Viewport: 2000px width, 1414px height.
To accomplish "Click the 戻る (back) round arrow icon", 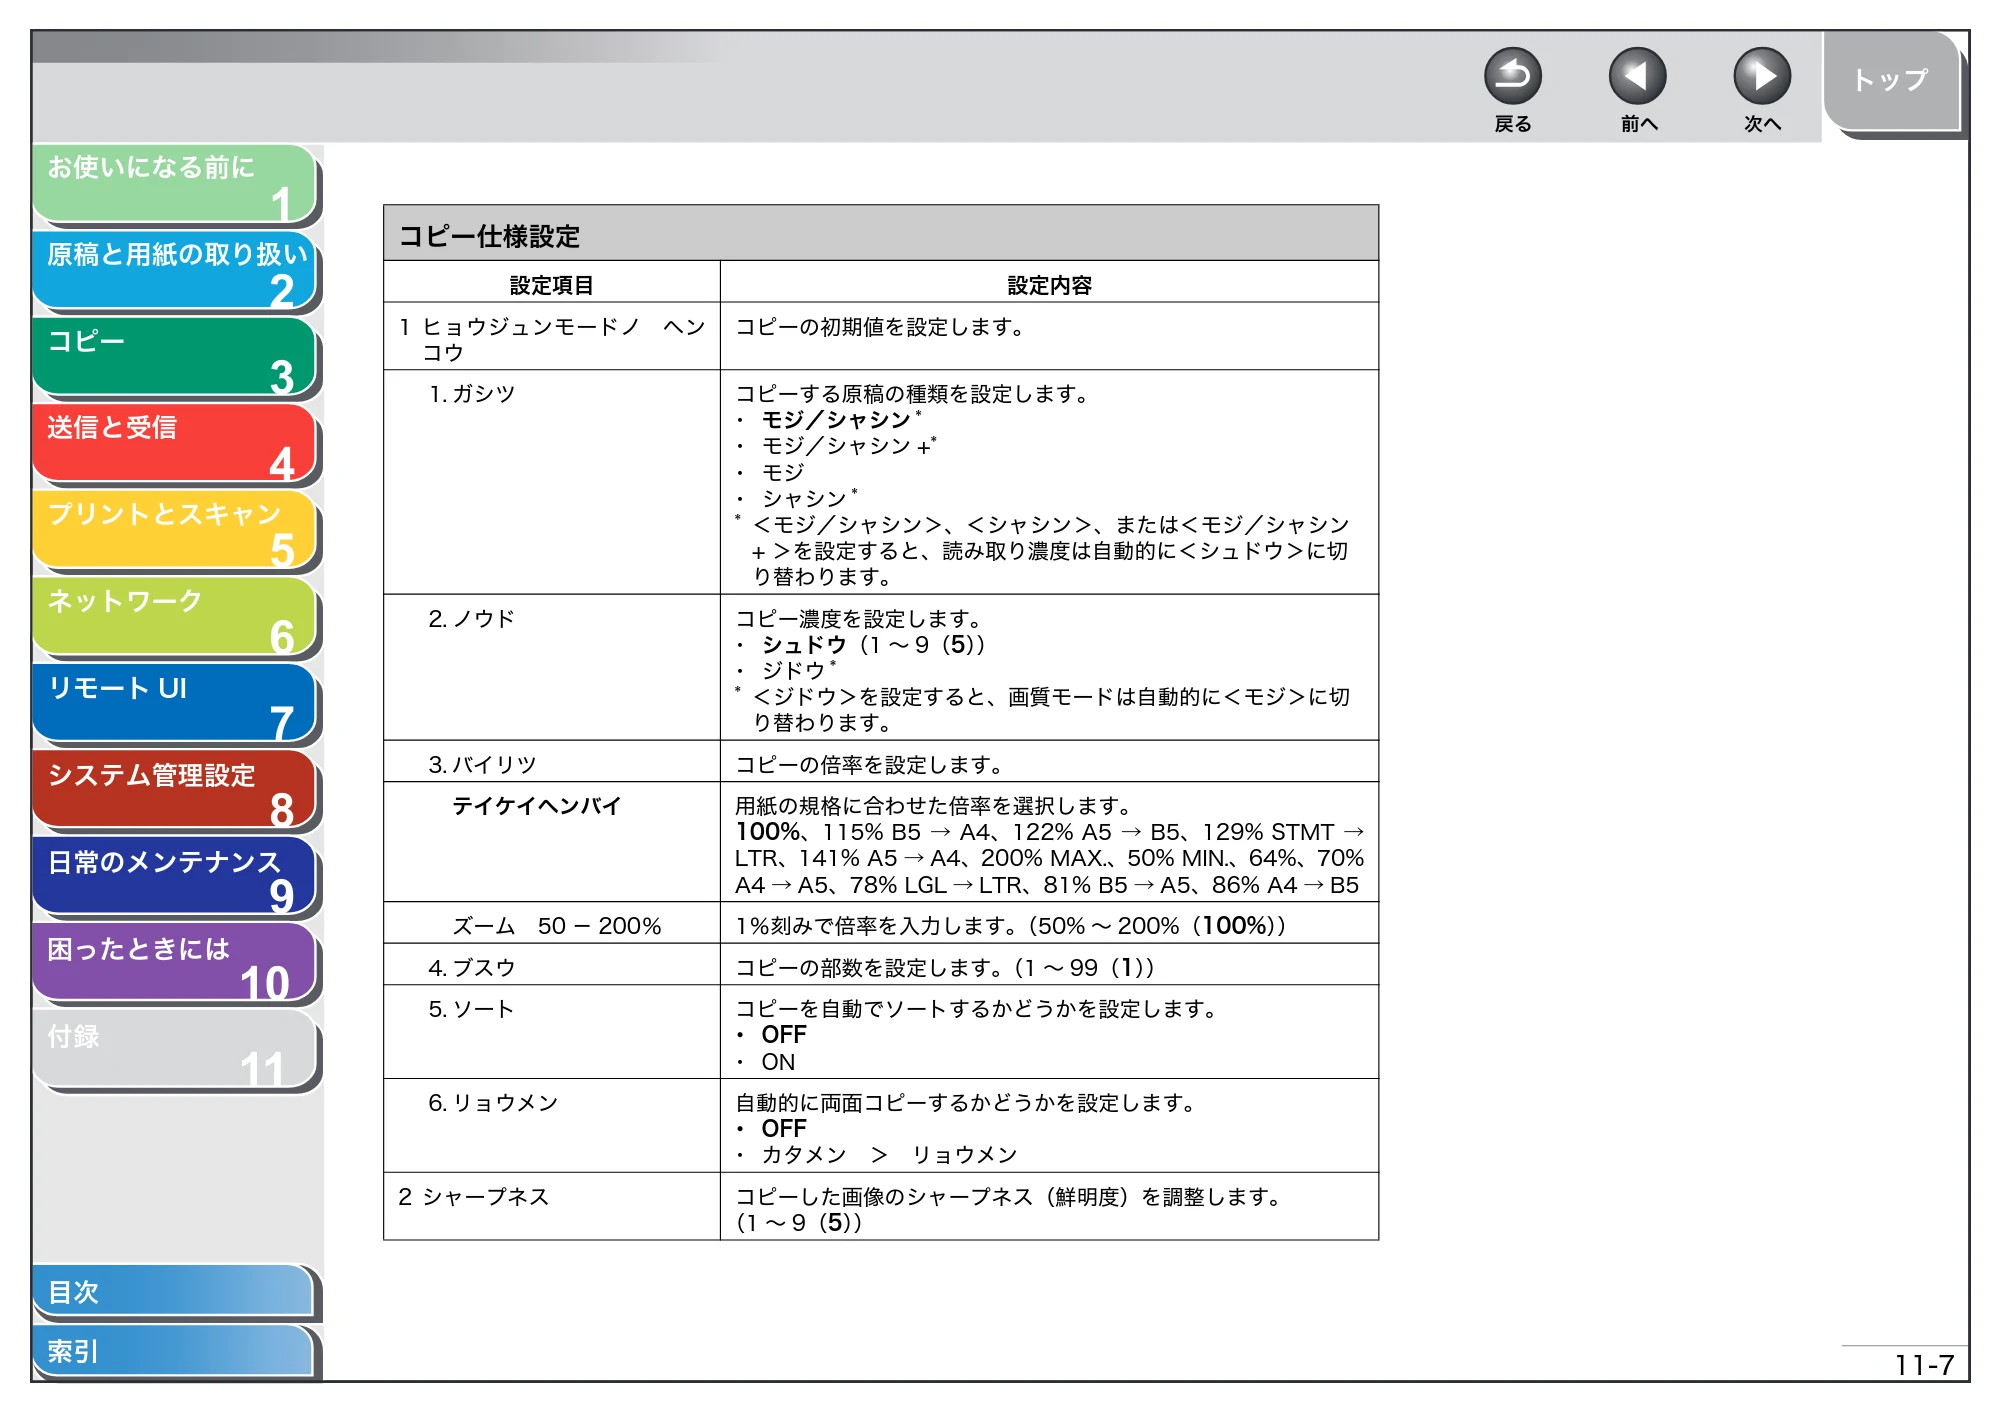I will point(1512,76).
